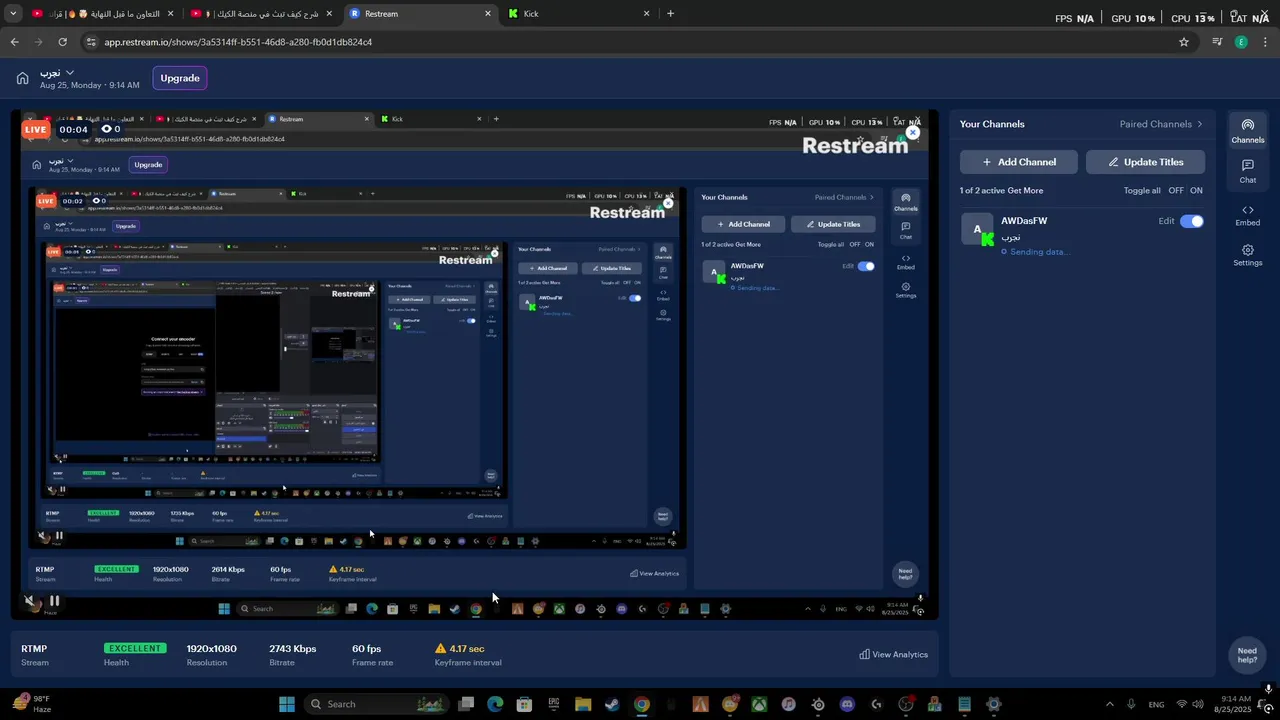Open the Channels panel in right sidebar
The width and height of the screenshot is (1280, 720).
coord(1247,131)
